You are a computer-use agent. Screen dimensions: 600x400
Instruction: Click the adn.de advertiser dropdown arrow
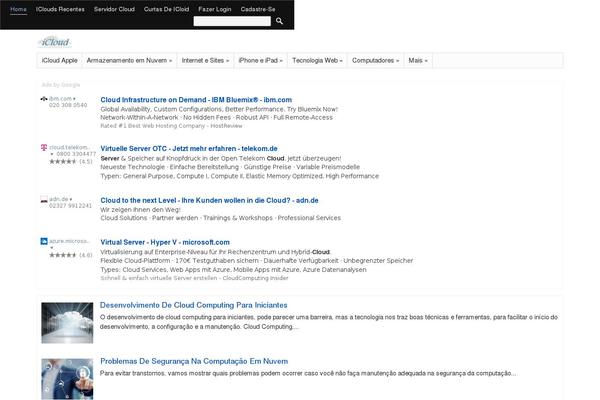(x=71, y=199)
